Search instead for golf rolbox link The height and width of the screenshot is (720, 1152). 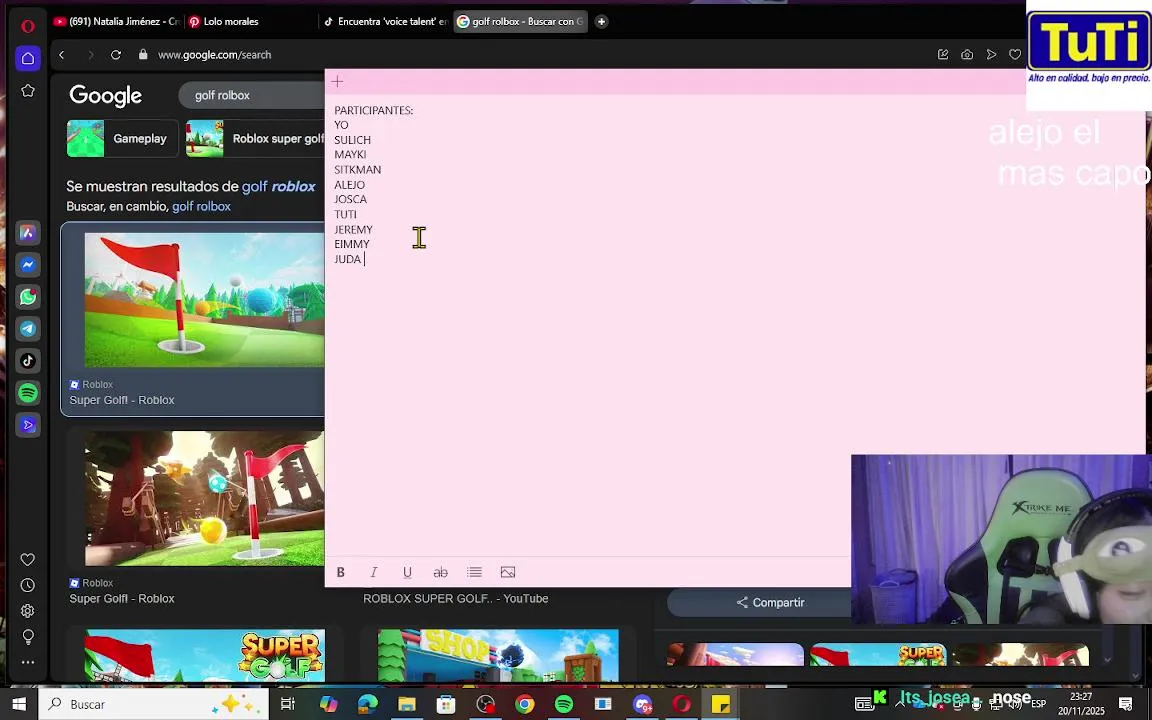click(x=201, y=206)
